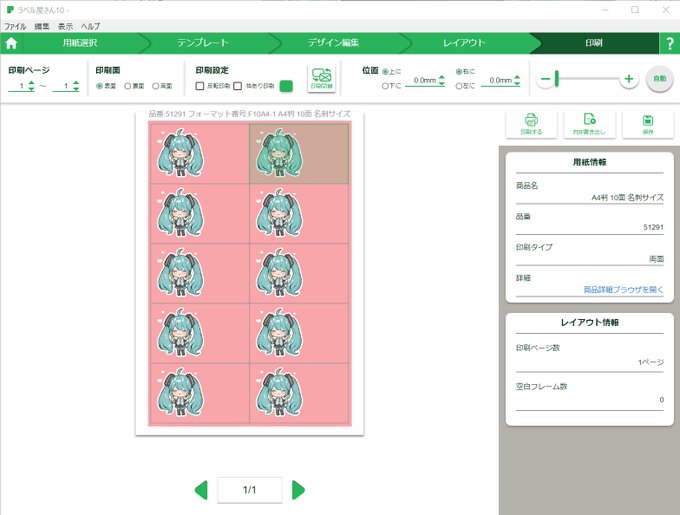Open the 編集 menu

[x=42, y=26]
